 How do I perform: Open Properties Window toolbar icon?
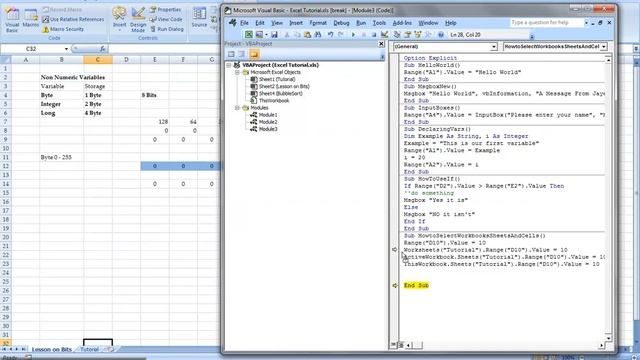pos(407,35)
